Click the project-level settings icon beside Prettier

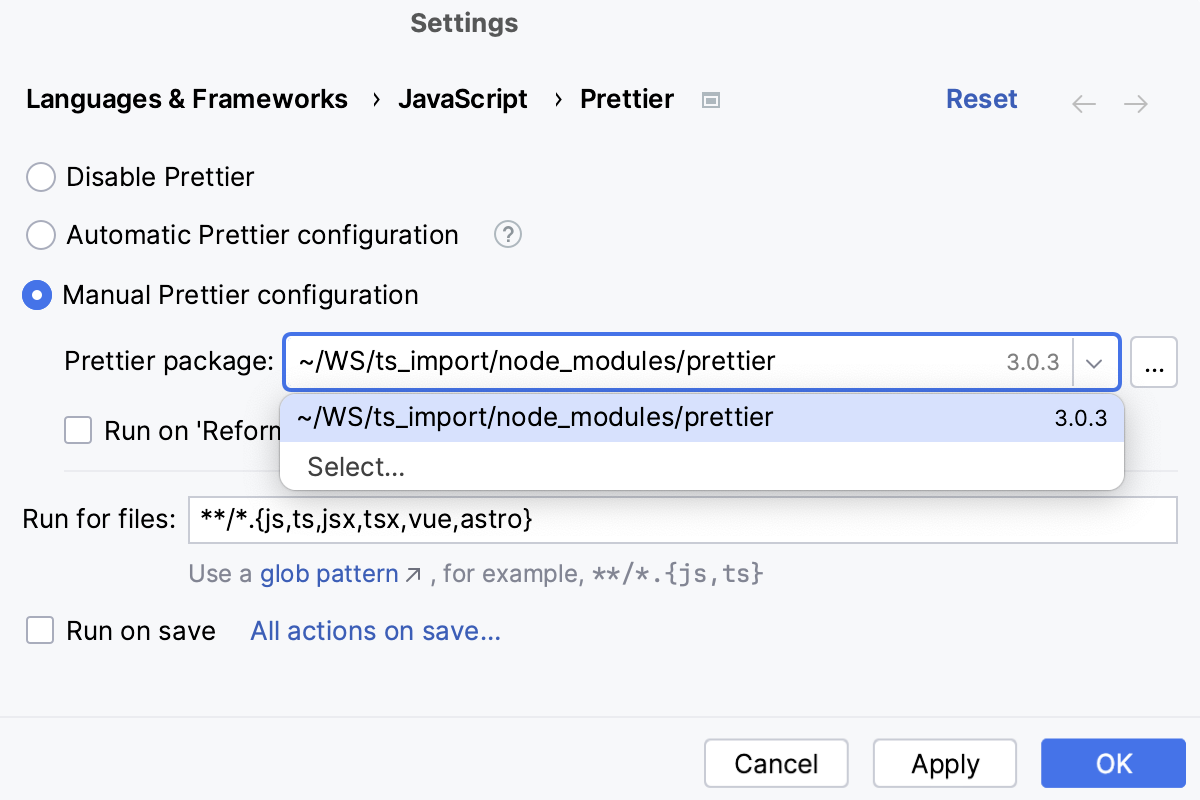tap(710, 100)
